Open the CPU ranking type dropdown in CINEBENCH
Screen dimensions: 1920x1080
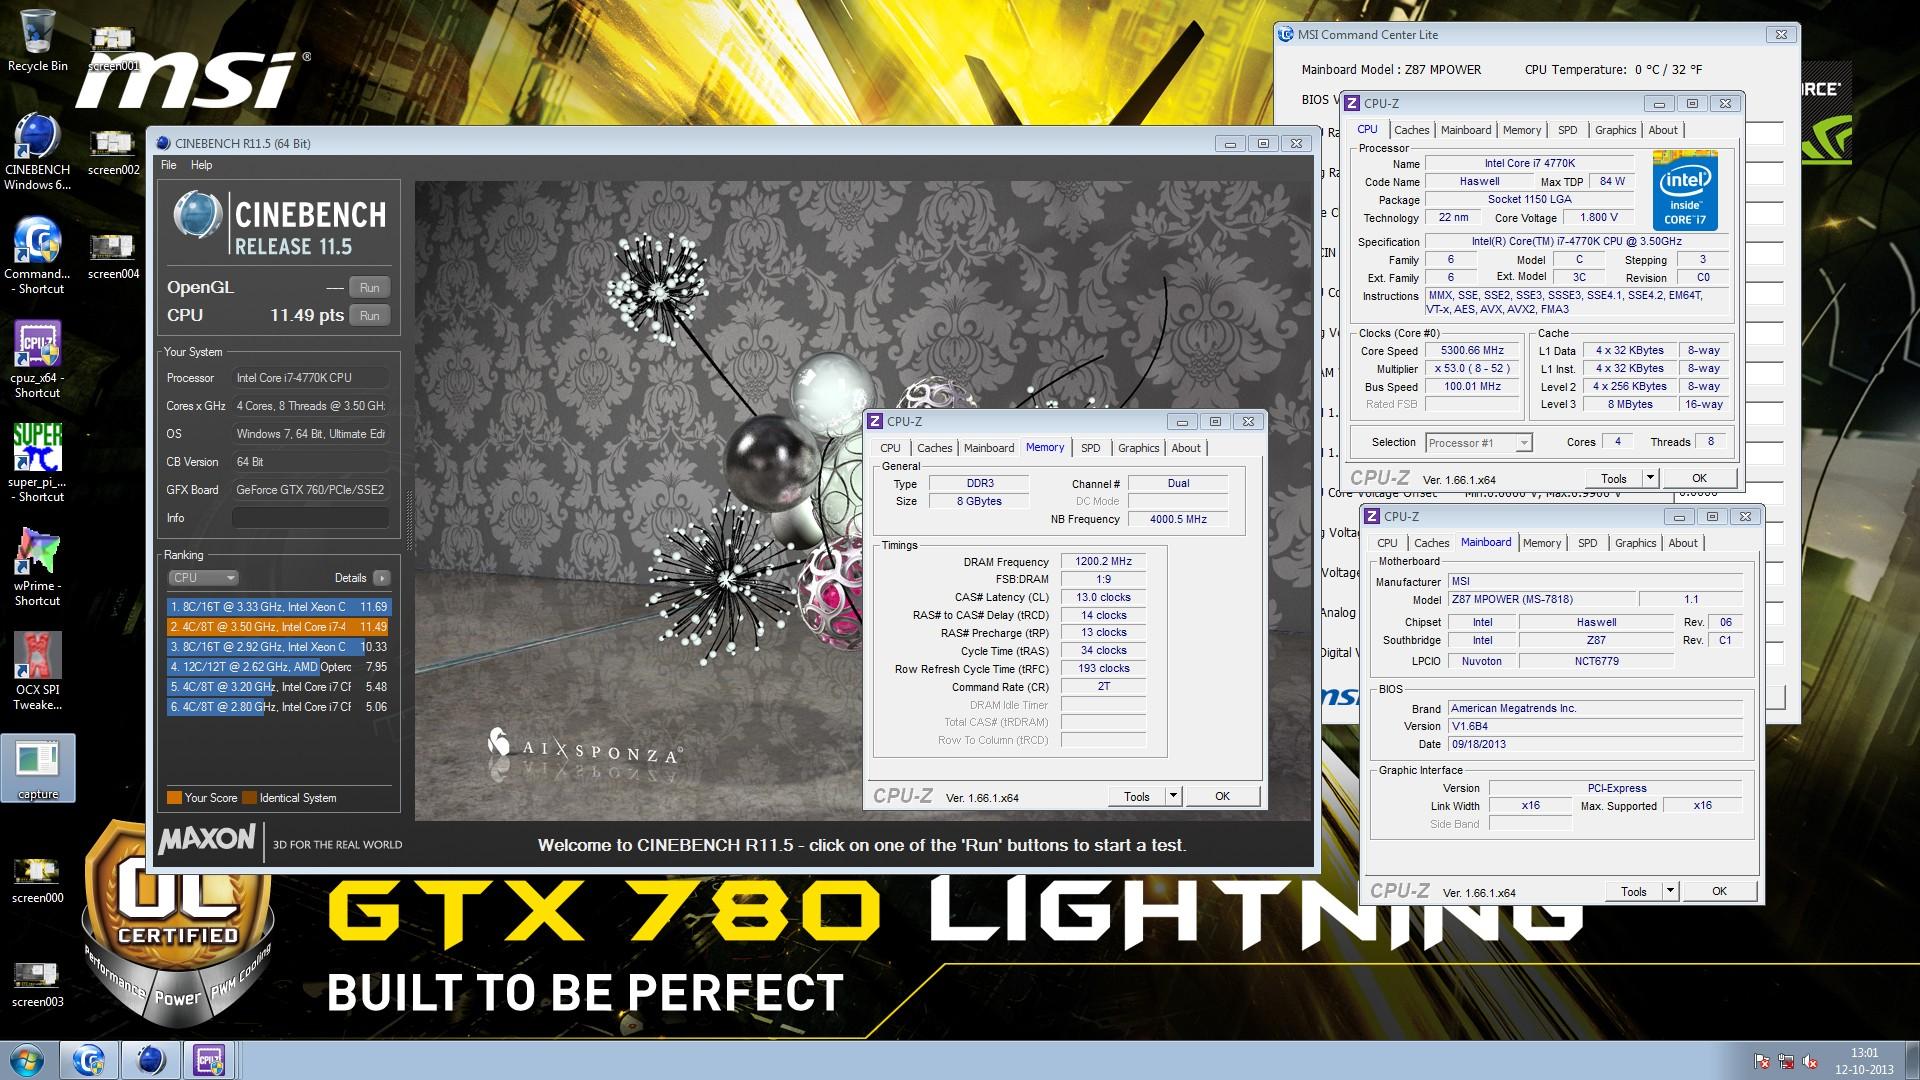coord(203,578)
